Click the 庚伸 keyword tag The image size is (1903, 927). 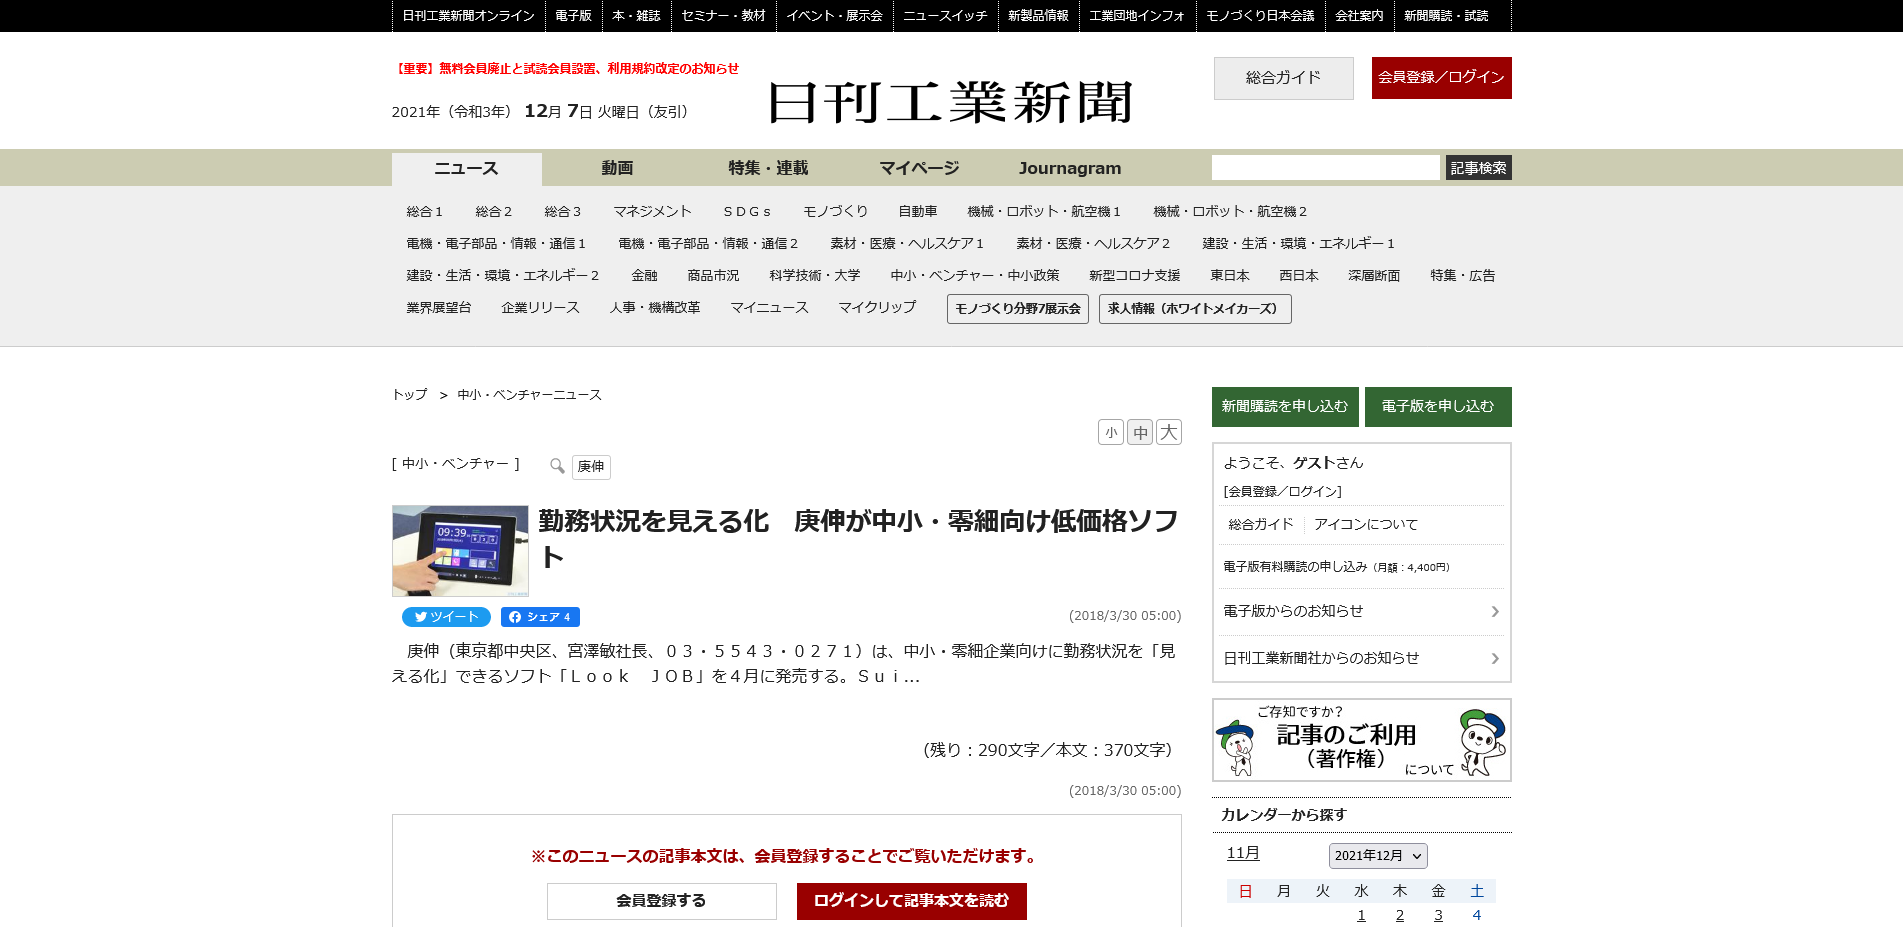coord(591,467)
